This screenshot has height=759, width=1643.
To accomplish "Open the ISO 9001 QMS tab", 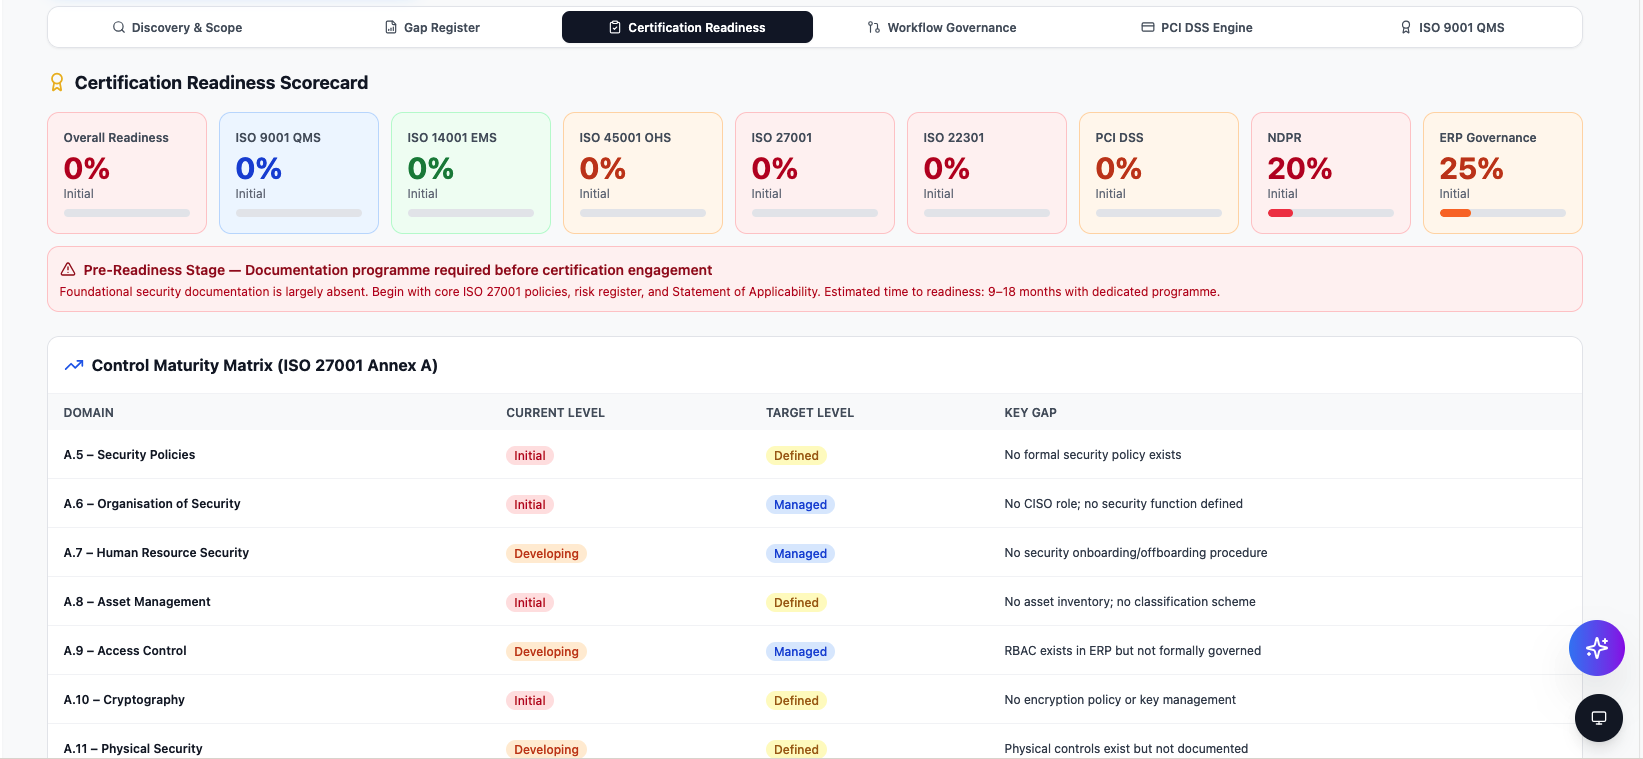I will point(1452,28).
